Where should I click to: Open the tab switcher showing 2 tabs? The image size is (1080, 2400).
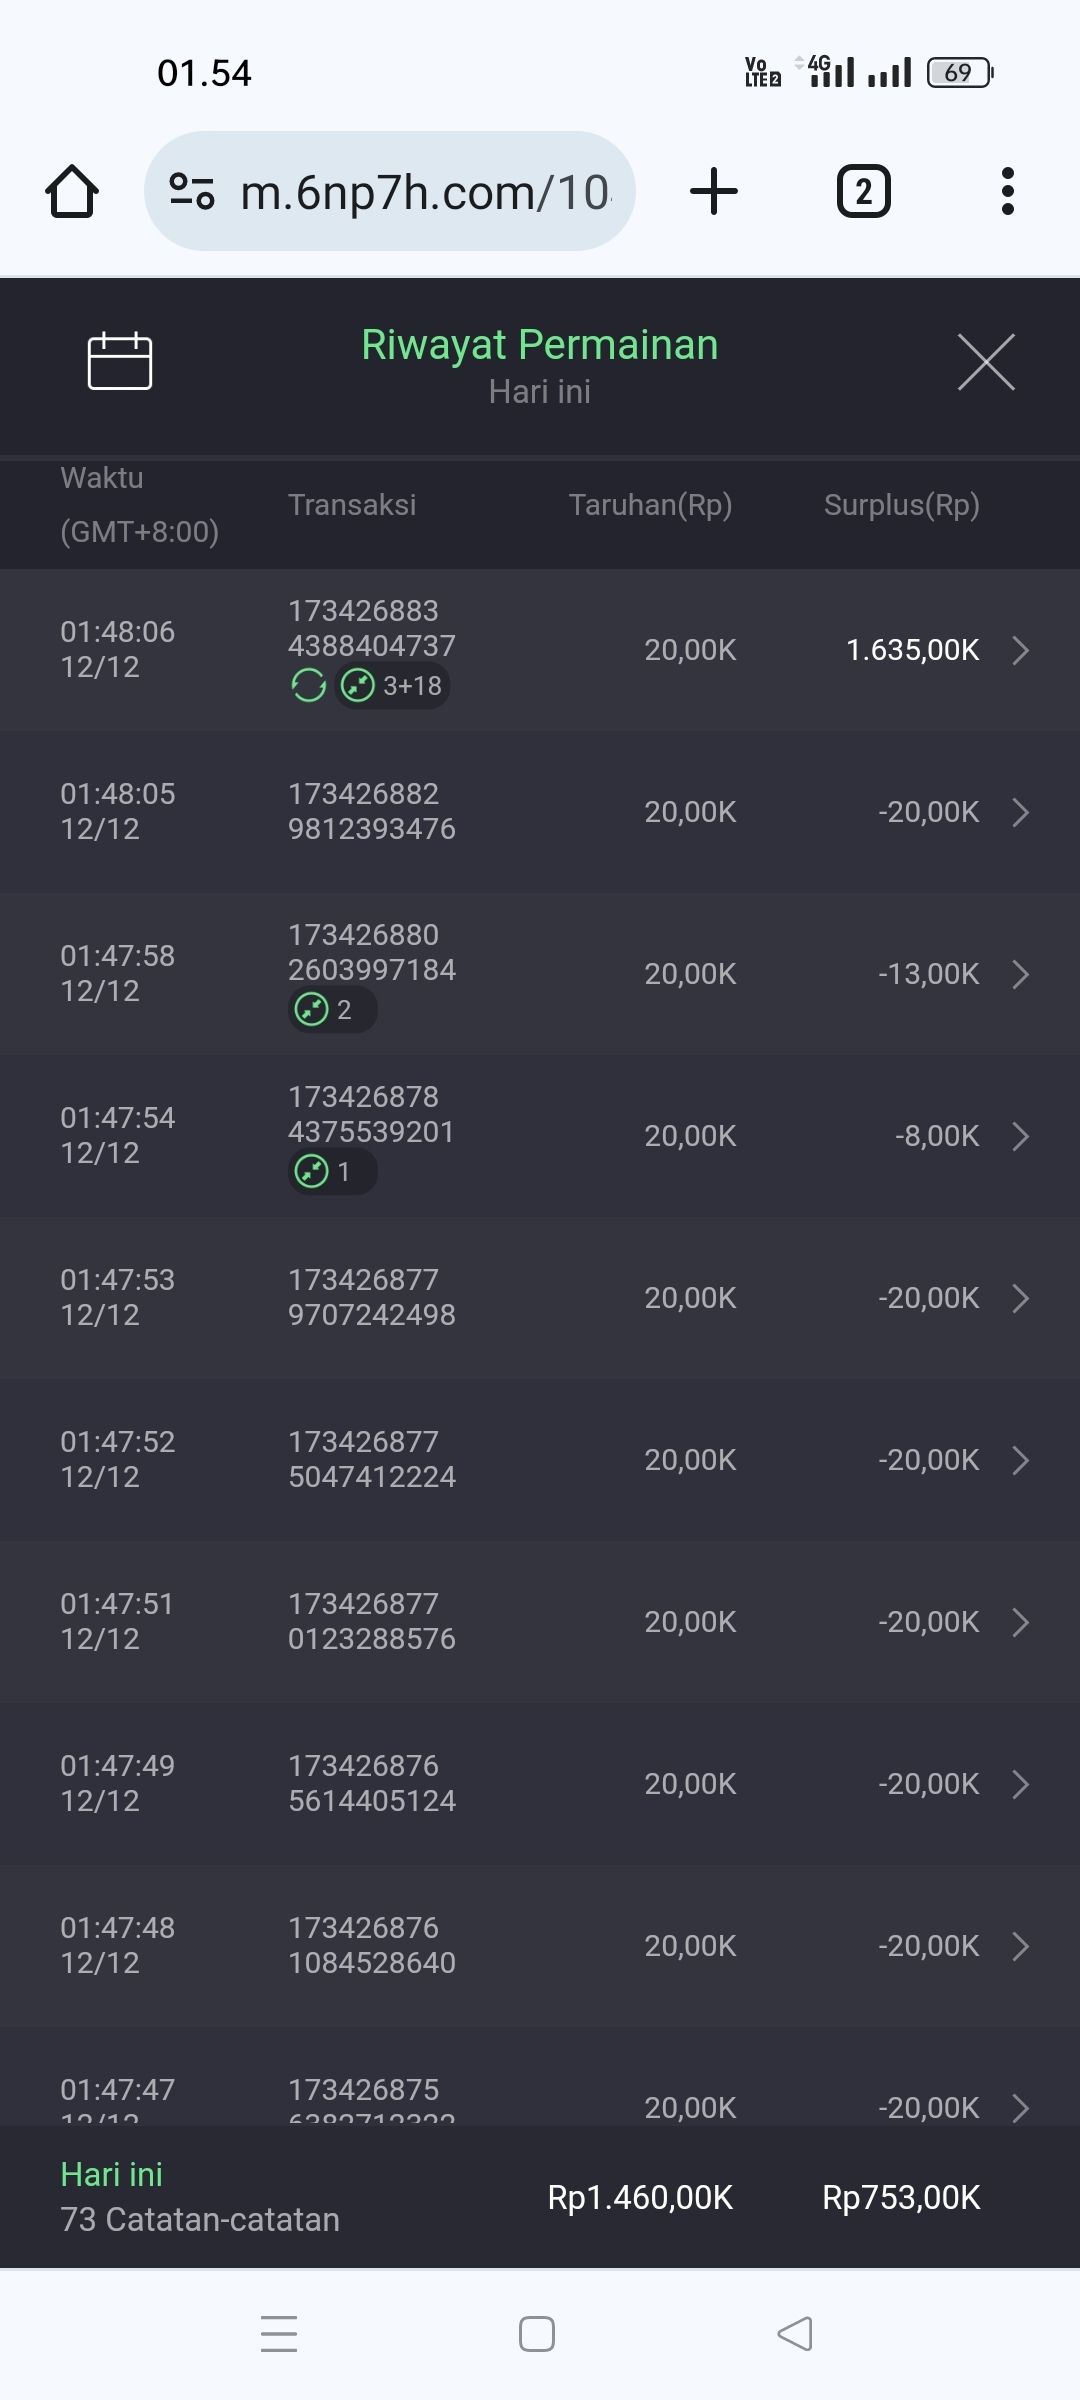[x=863, y=191]
